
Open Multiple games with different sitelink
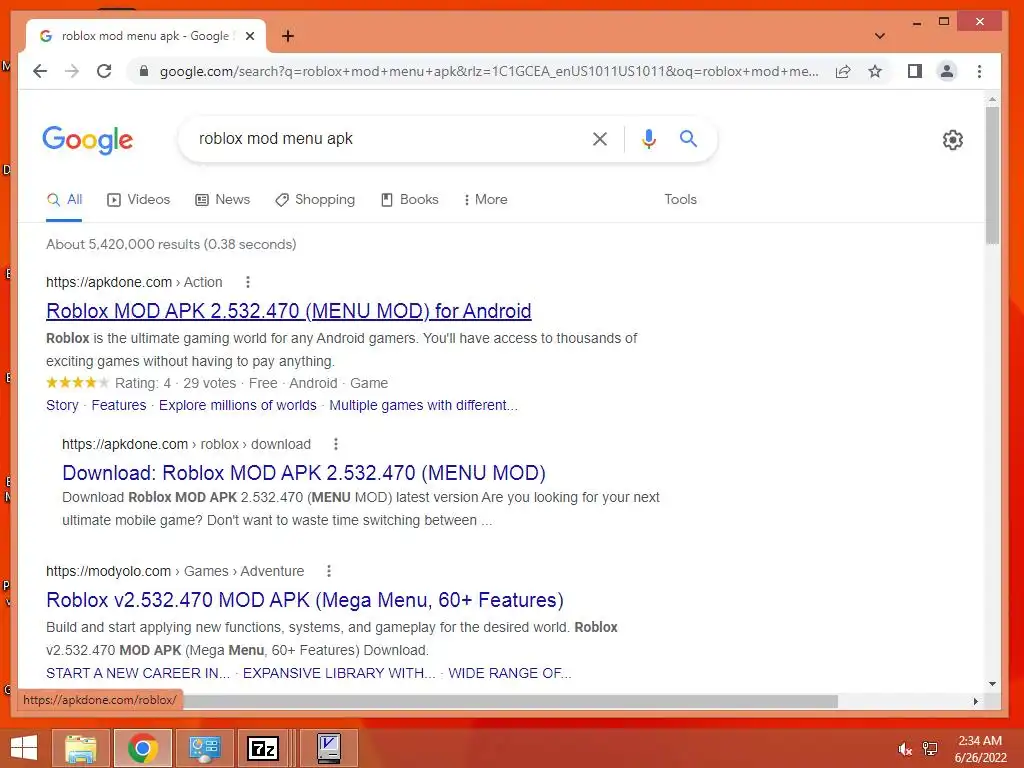[423, 406]
